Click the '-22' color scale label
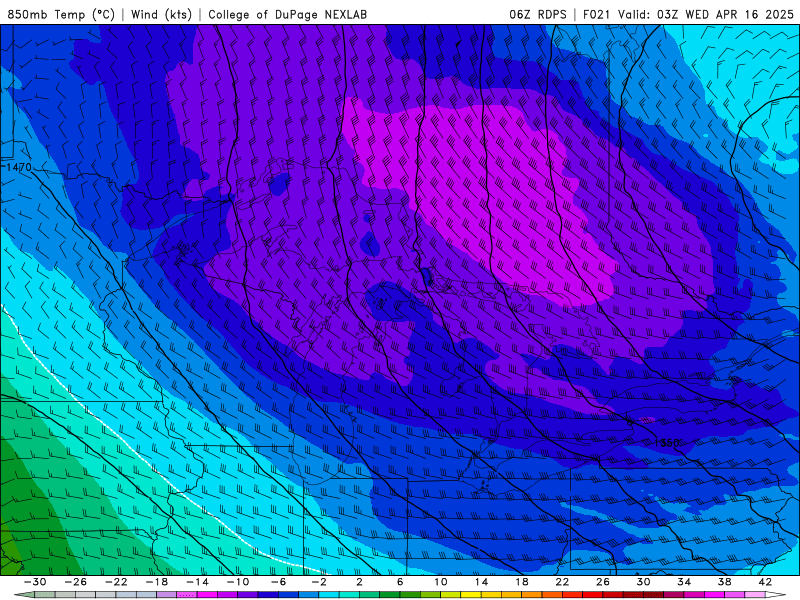Image resolution: width=800 pixels, height=600 pixels. (116, 582)
